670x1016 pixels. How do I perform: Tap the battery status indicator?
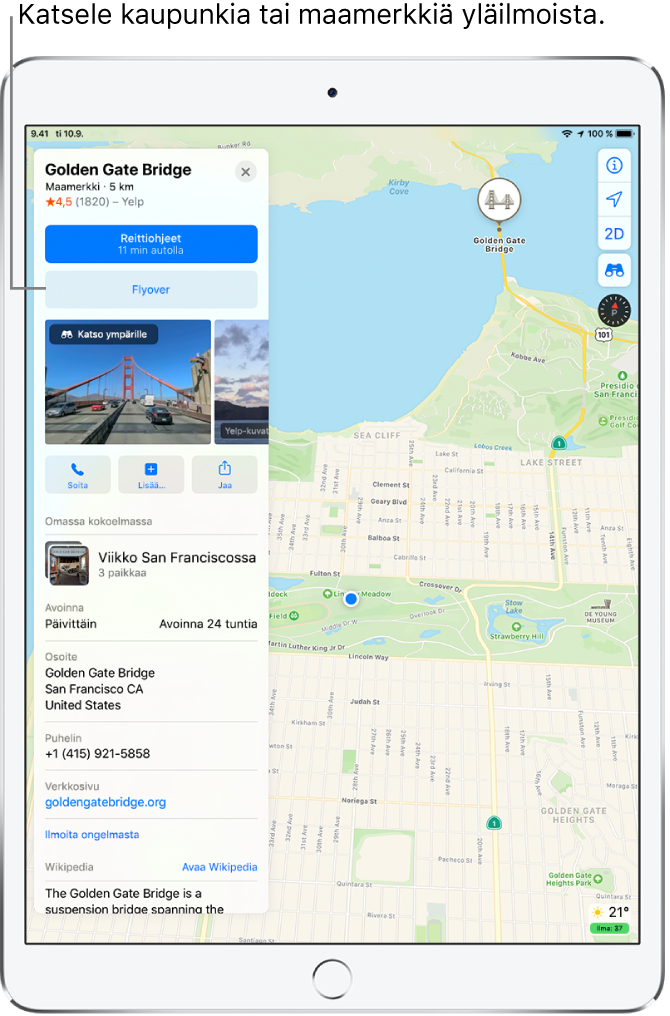[625, 134]
